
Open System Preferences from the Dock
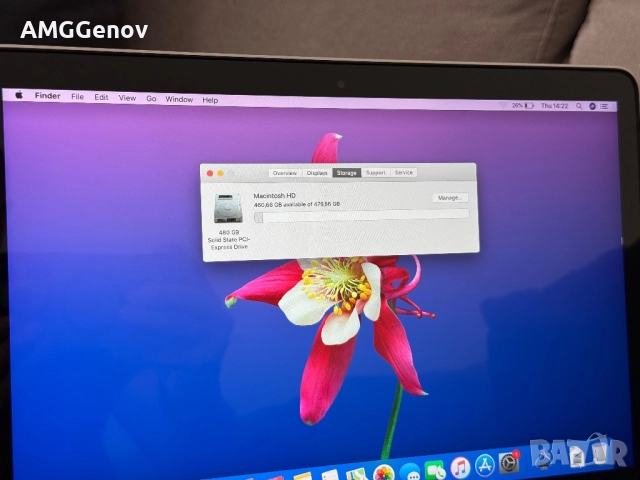pos(509,463)
